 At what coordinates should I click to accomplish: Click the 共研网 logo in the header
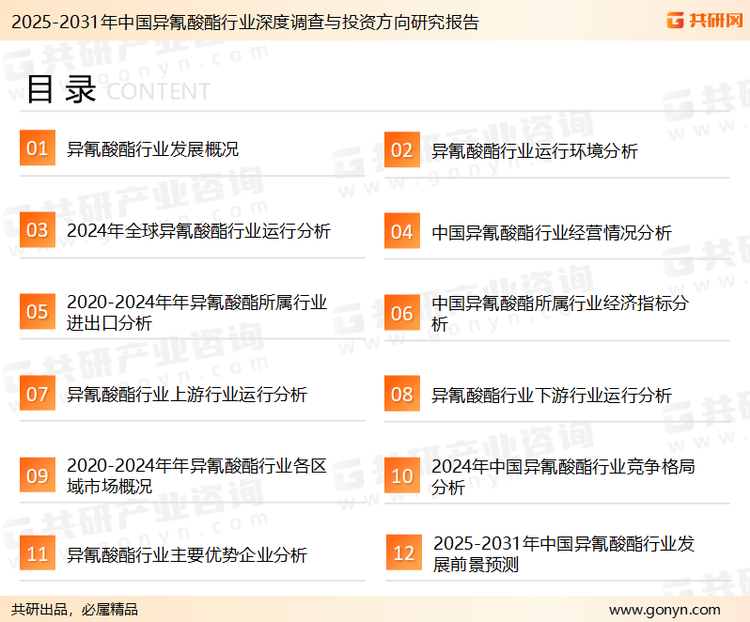point(705,20)
